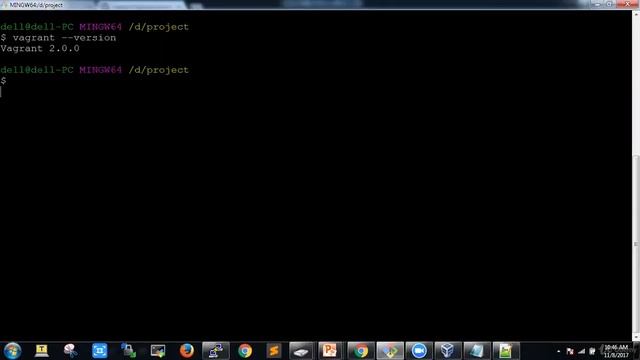This screenshot has height=360, width=640.
Task: Open VirtualBox cube icon in taskbar
Action: 448,351
